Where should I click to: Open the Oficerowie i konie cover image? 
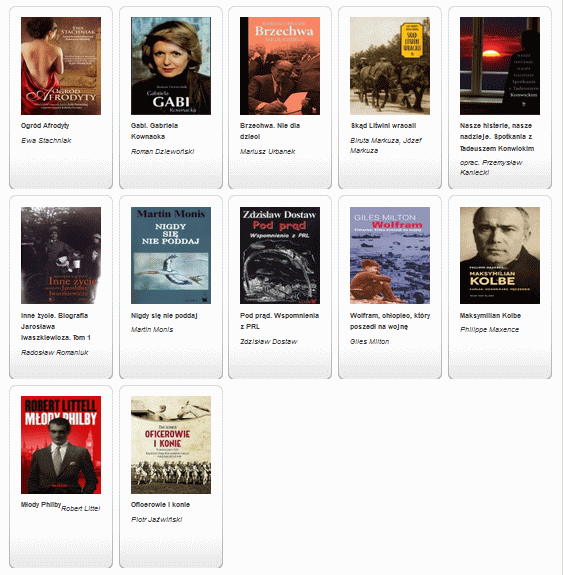(x=171, y=445)
